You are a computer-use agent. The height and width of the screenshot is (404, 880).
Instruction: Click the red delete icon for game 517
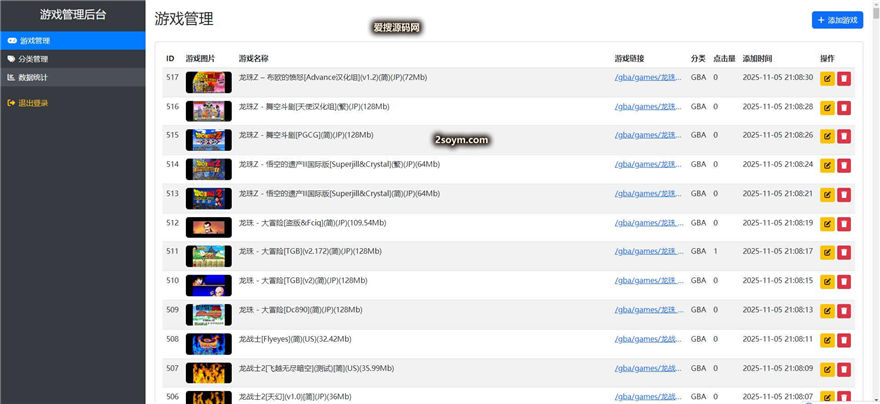844,78
